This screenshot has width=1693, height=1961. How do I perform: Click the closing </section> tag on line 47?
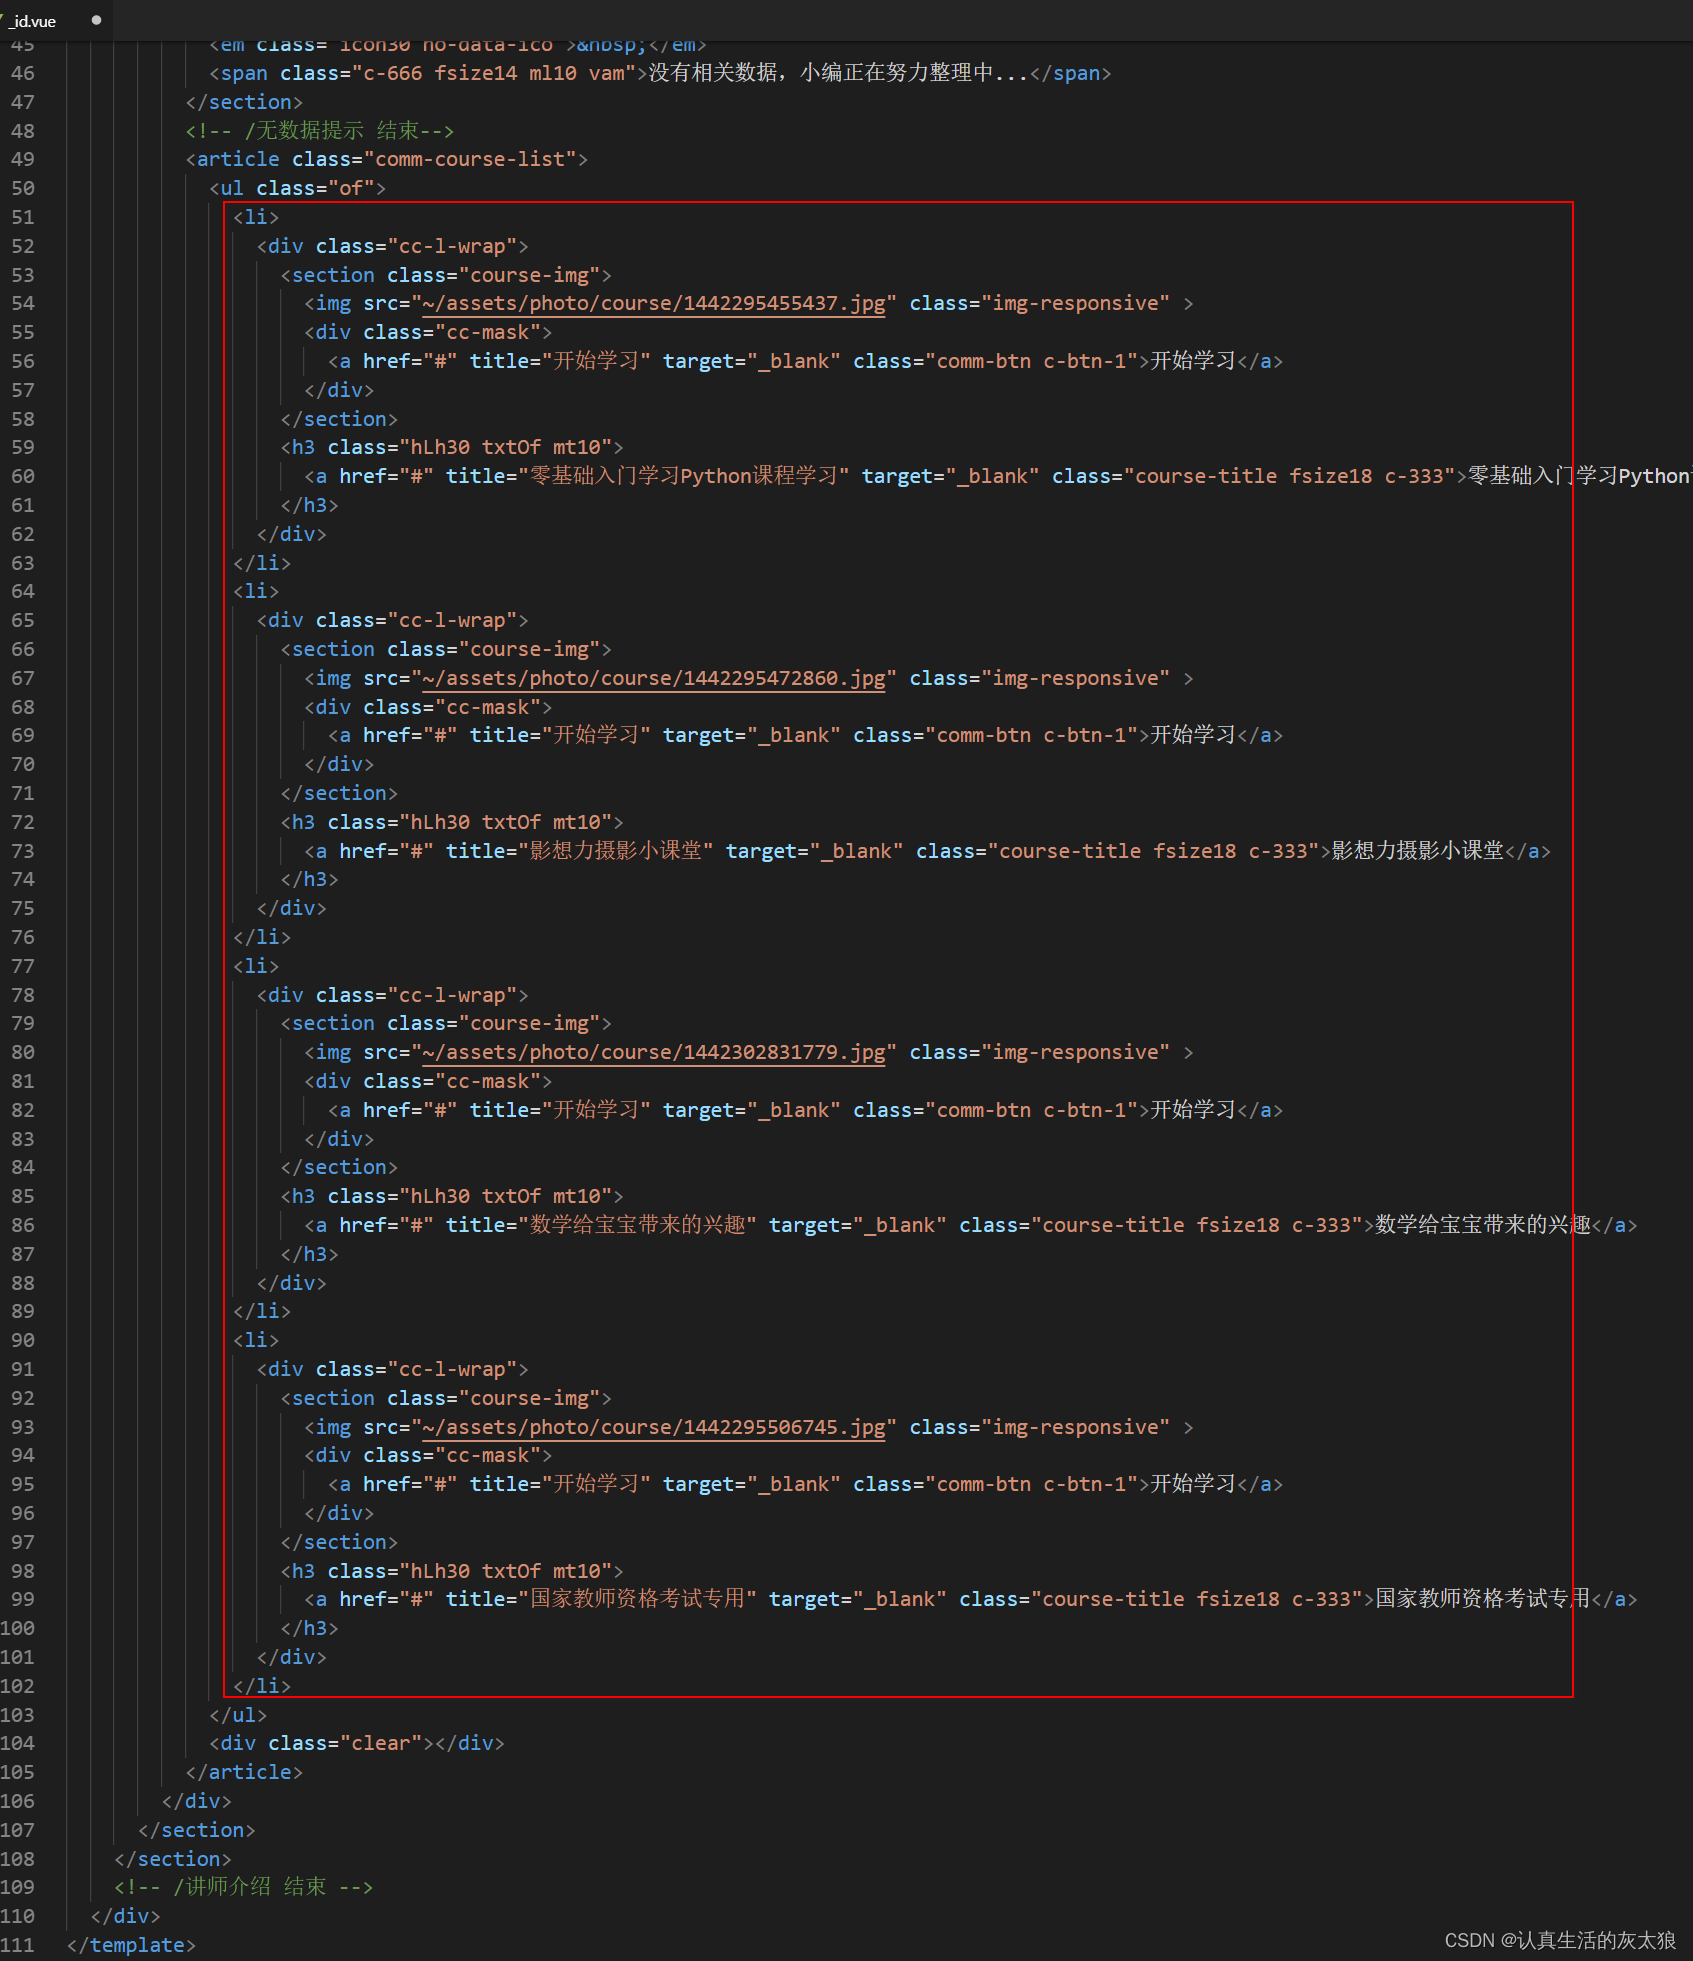(244, 102)
